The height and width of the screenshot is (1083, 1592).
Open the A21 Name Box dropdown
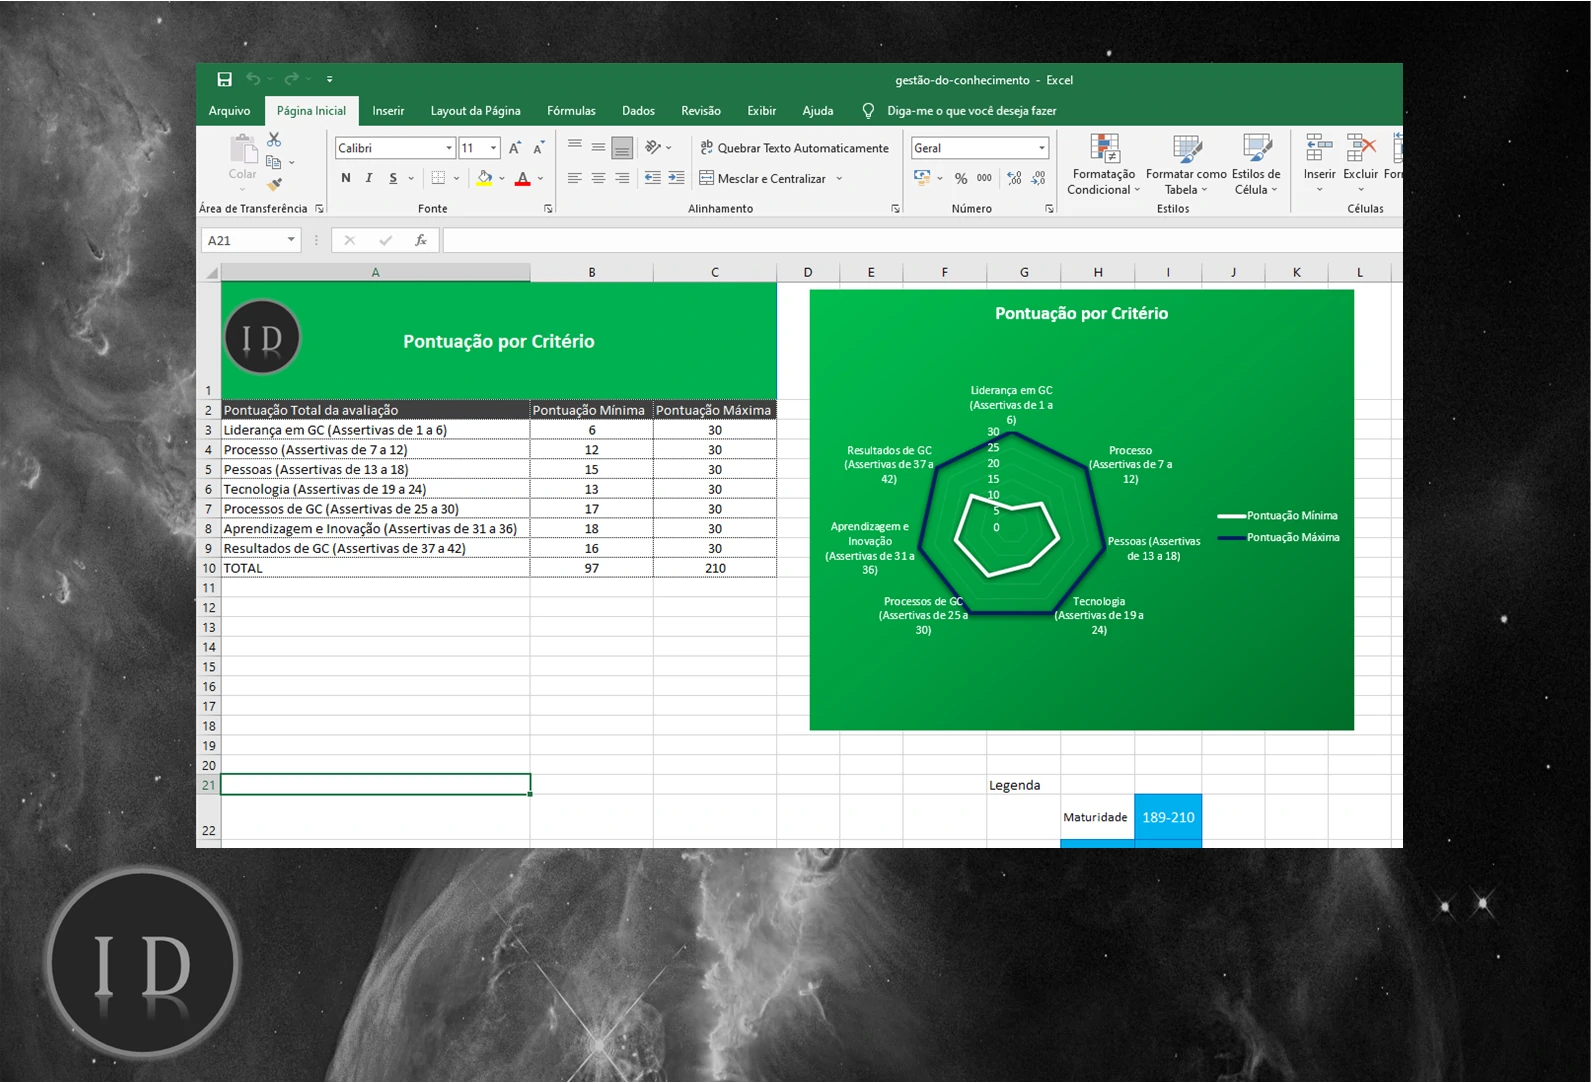coord(291,240)
